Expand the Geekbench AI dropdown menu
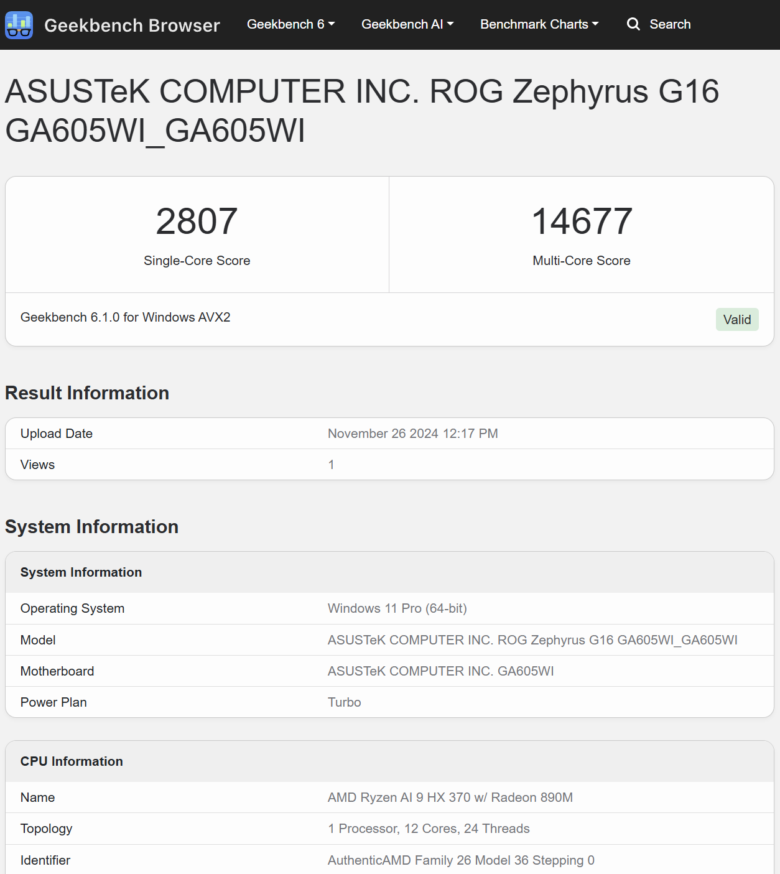Image resolution: width=780 pixels, height=874 pixels. (x=407, y=25)
